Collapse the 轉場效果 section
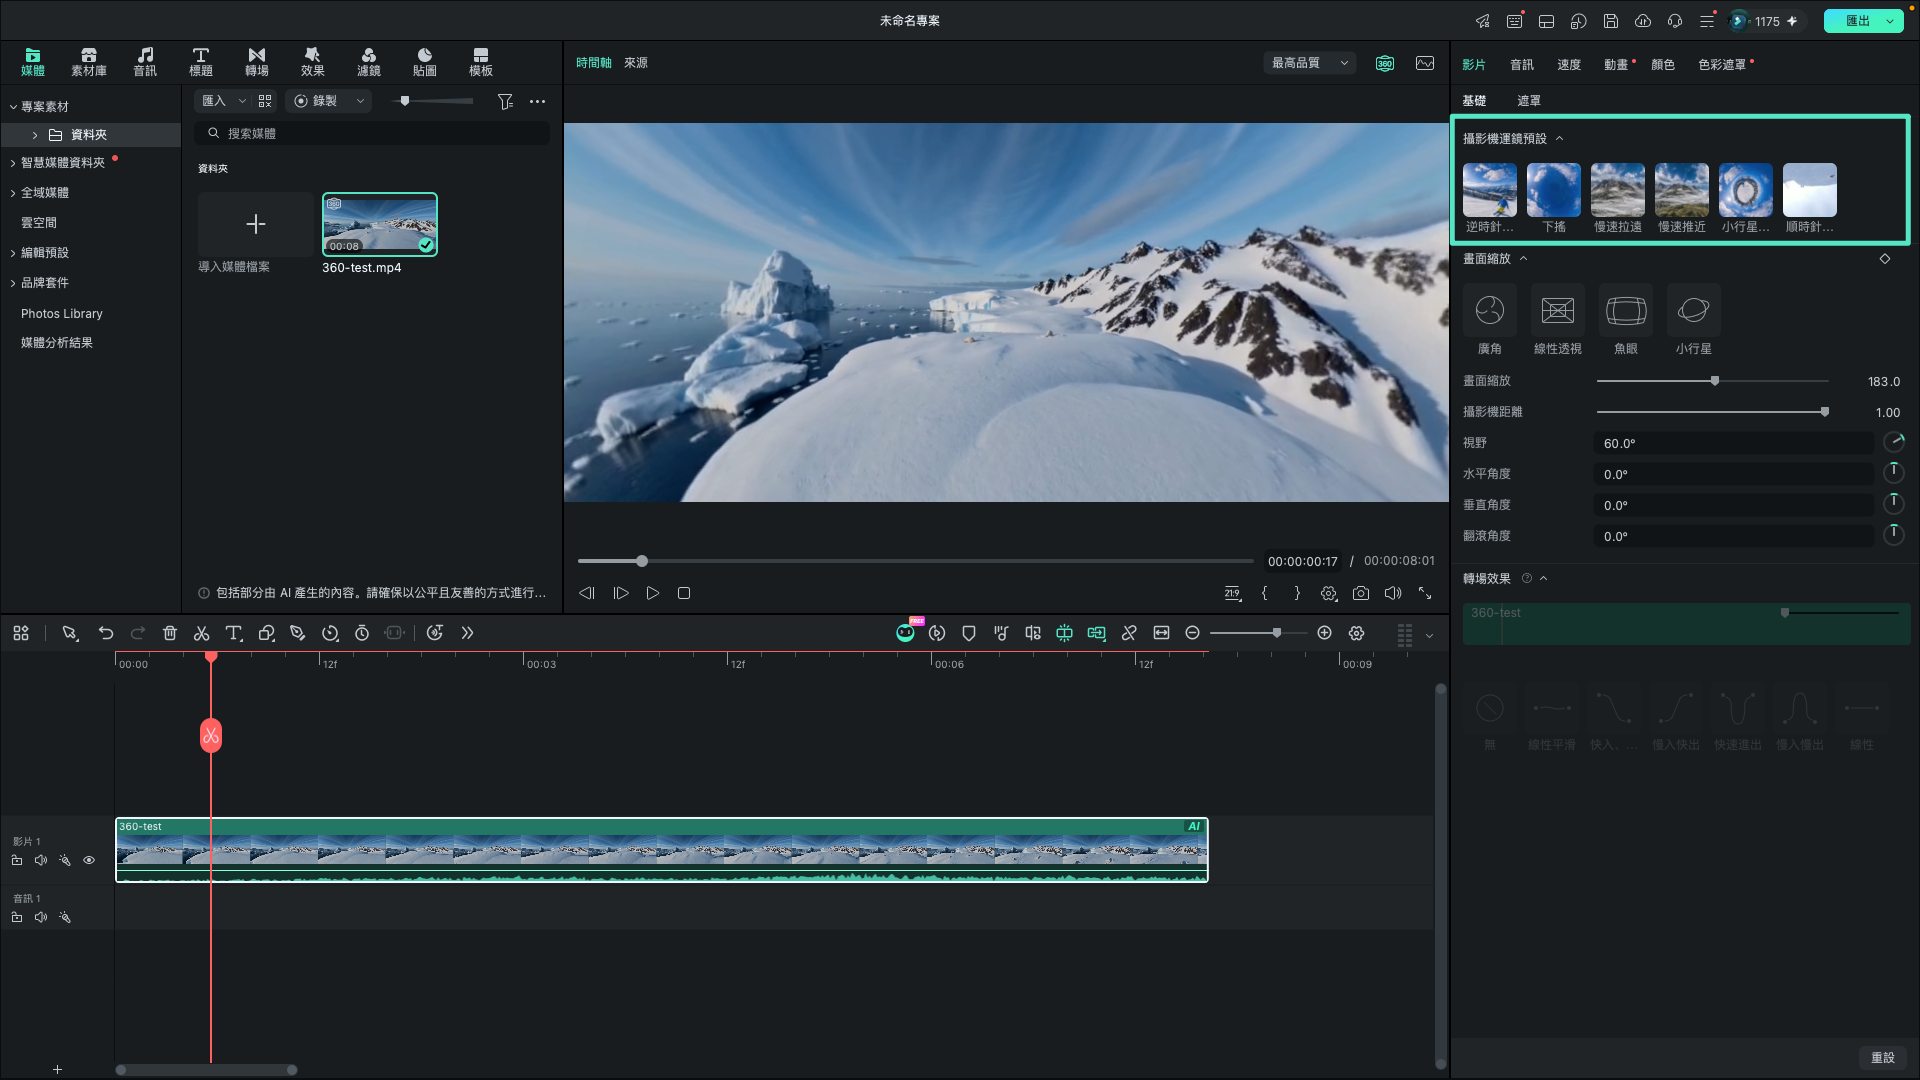The width and height of the screenshot is (1920, 1080). (x=1544, y=579)
